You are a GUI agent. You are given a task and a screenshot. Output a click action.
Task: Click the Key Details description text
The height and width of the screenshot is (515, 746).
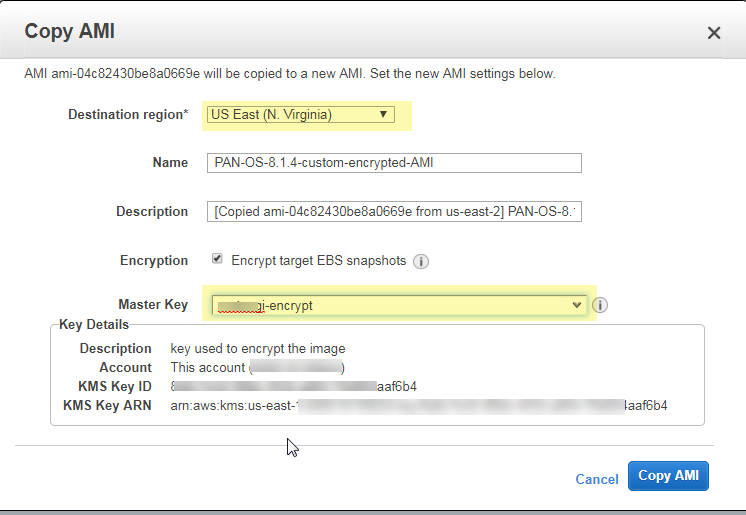258,349
